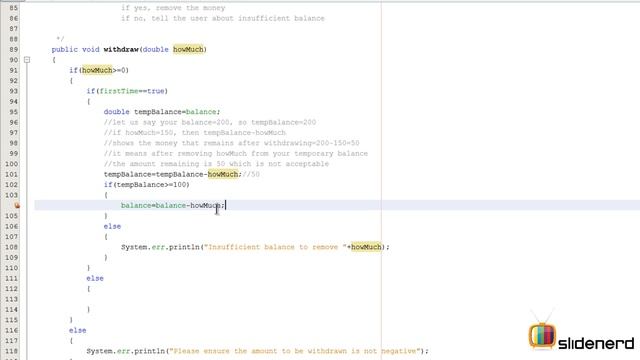
Task: Click comment 'let us say your balance=200'
Action: click(x=210, y=122)
